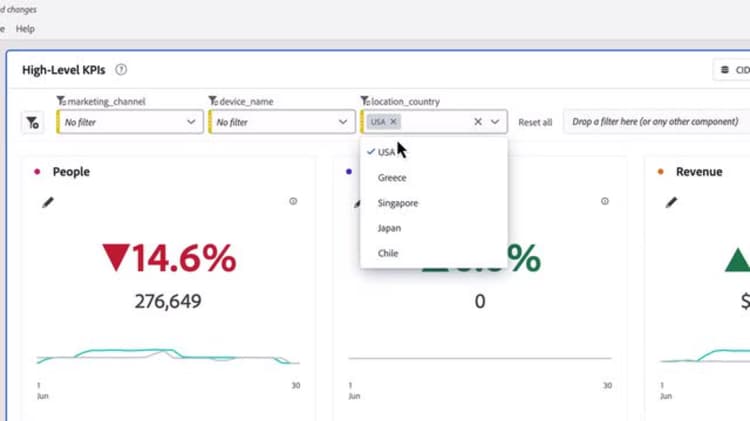Open the marketing_channel filter dropdown
Image resolution: width=750 pixels, height=421 pixels.
[x=130, y=122]
